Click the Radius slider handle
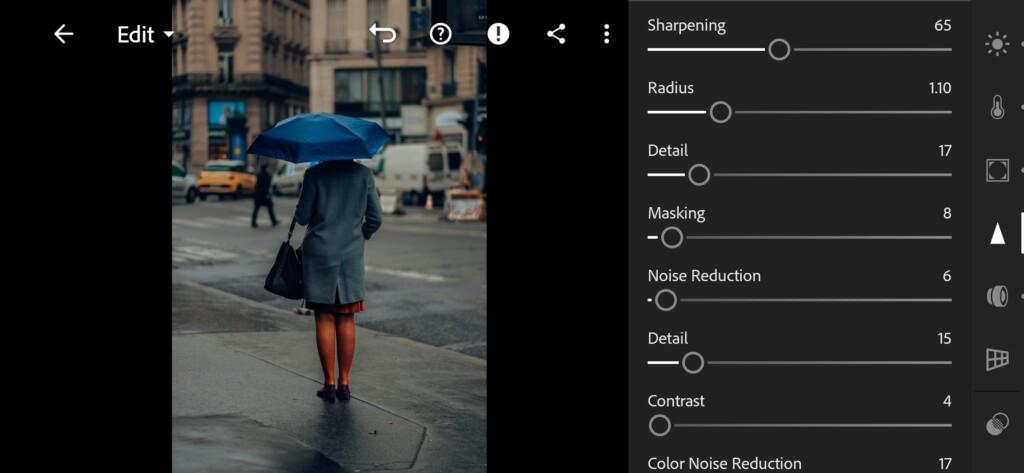Image resolution: width=1024 pixels, height=473 pixels. pyautogui.click(x=720, y=112)
